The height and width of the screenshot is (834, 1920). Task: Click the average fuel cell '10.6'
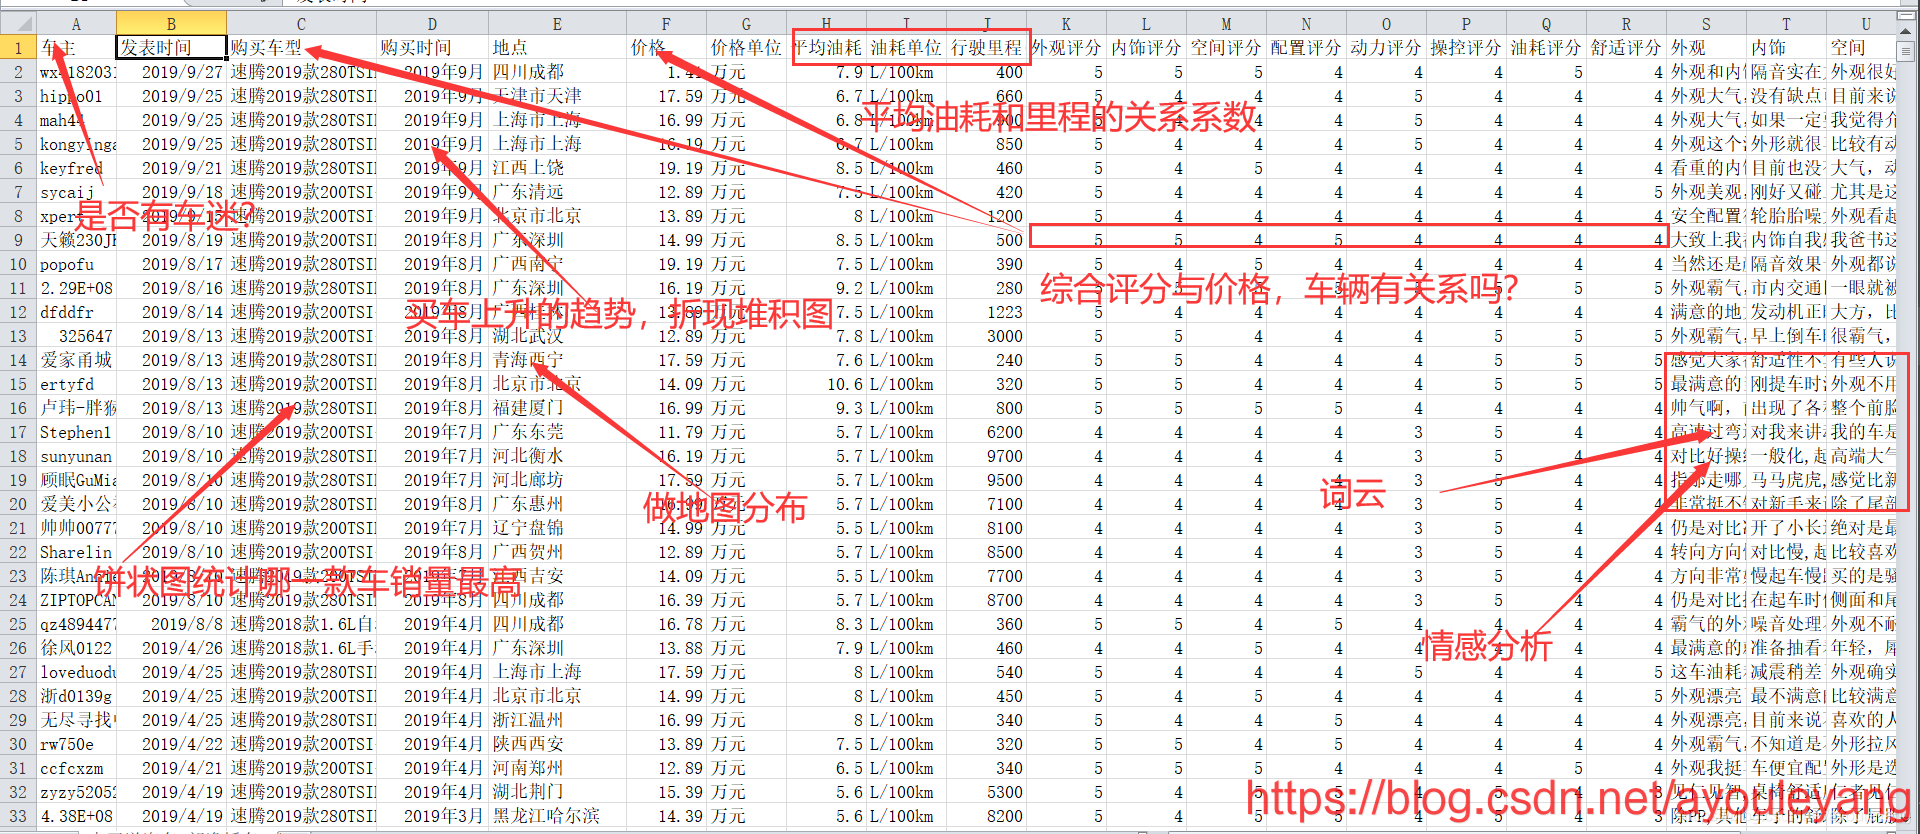(x=826, y=384)
